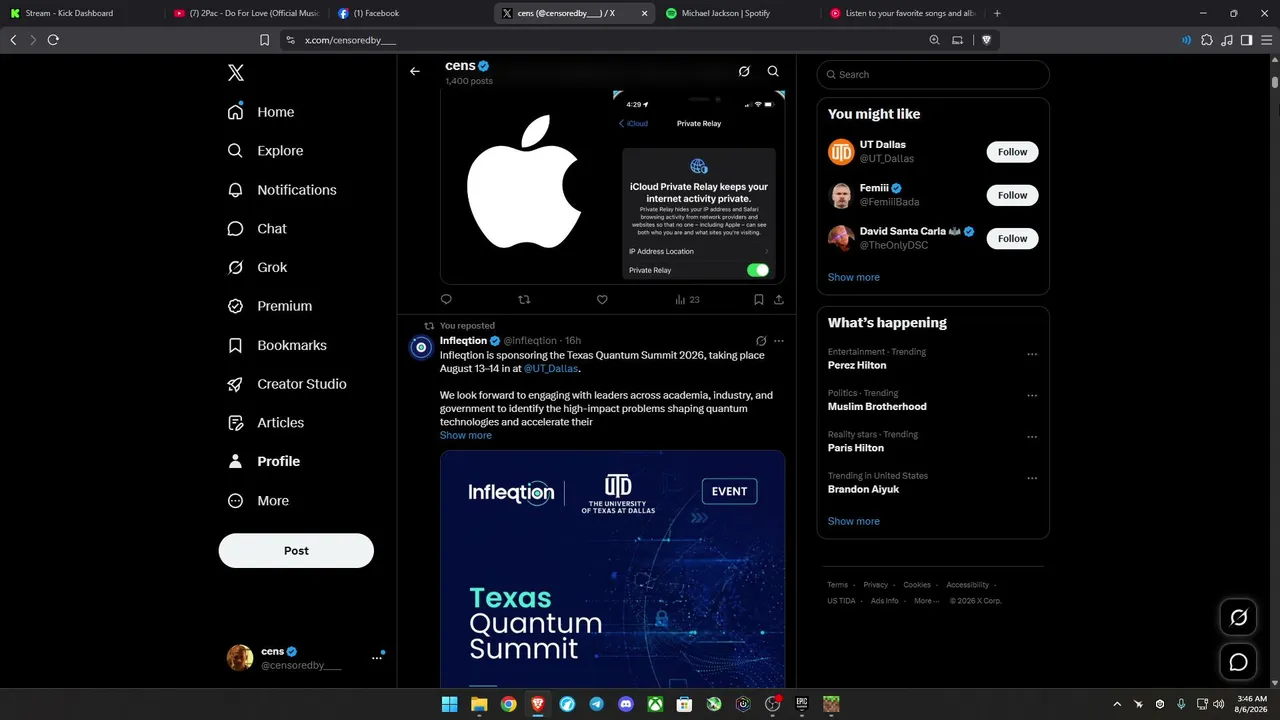Screen dimensions: 1280x720
Task: Open the floating chat button
Action: 1238,662
